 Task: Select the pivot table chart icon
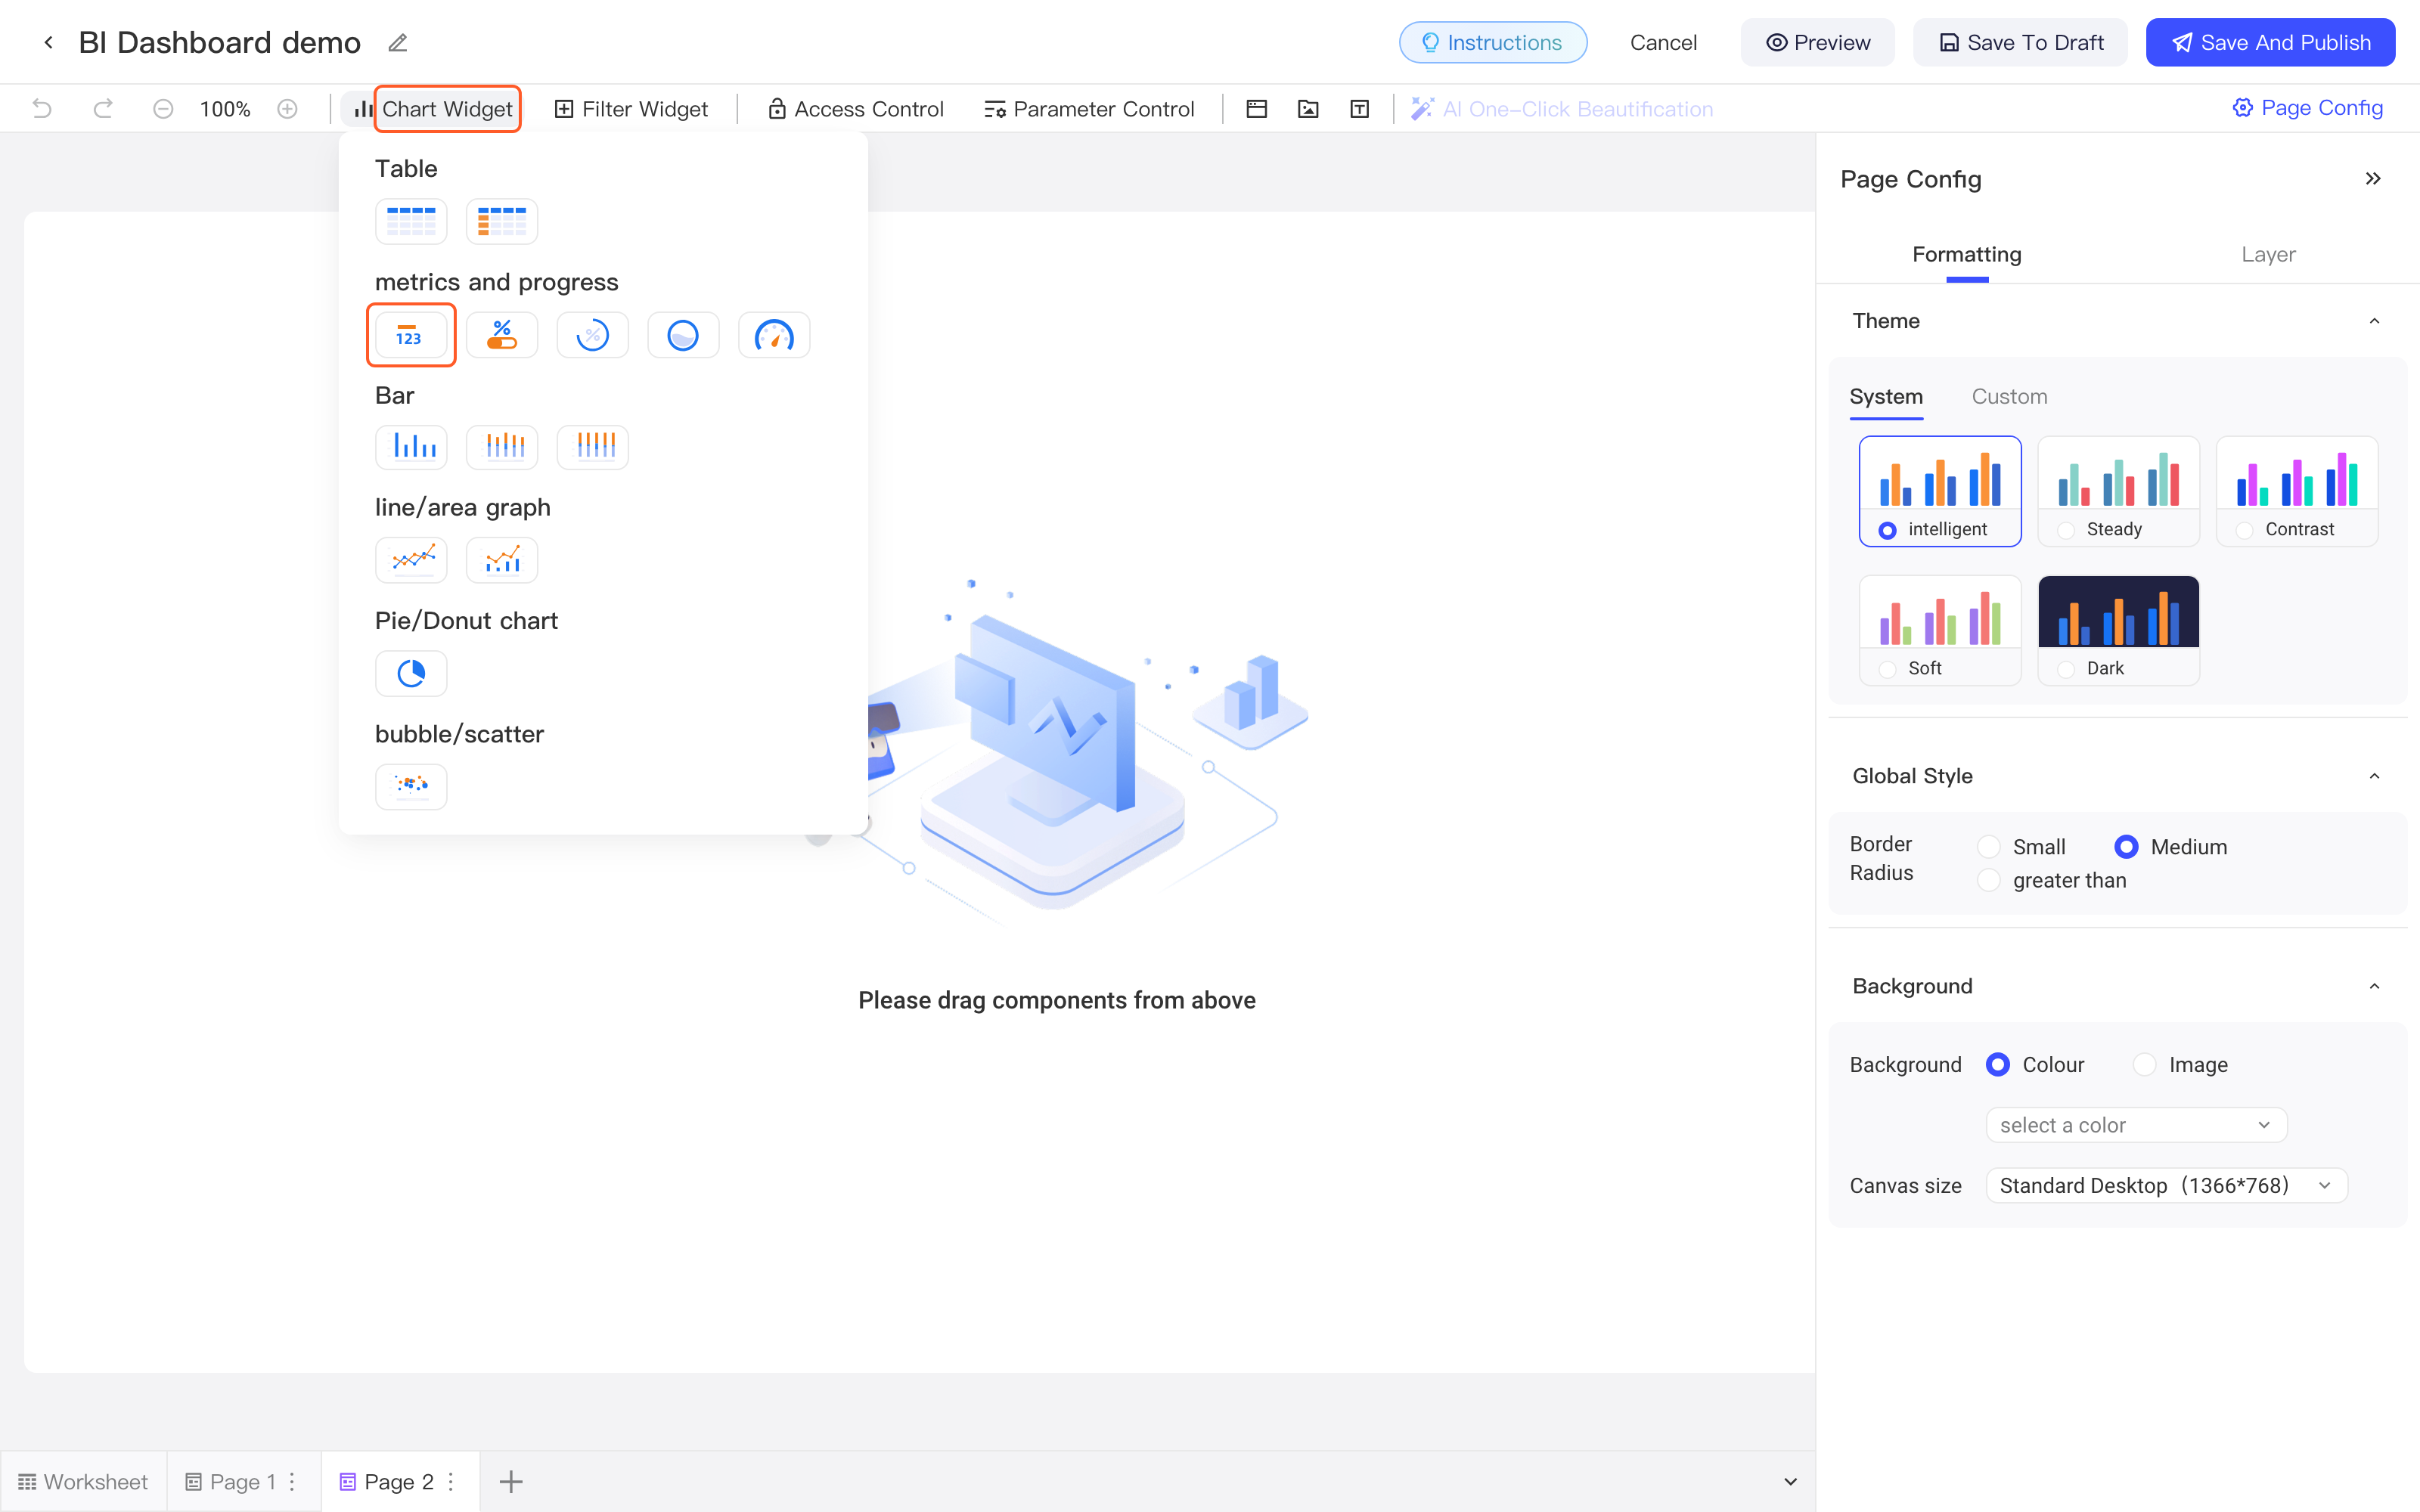click(502, 221)
